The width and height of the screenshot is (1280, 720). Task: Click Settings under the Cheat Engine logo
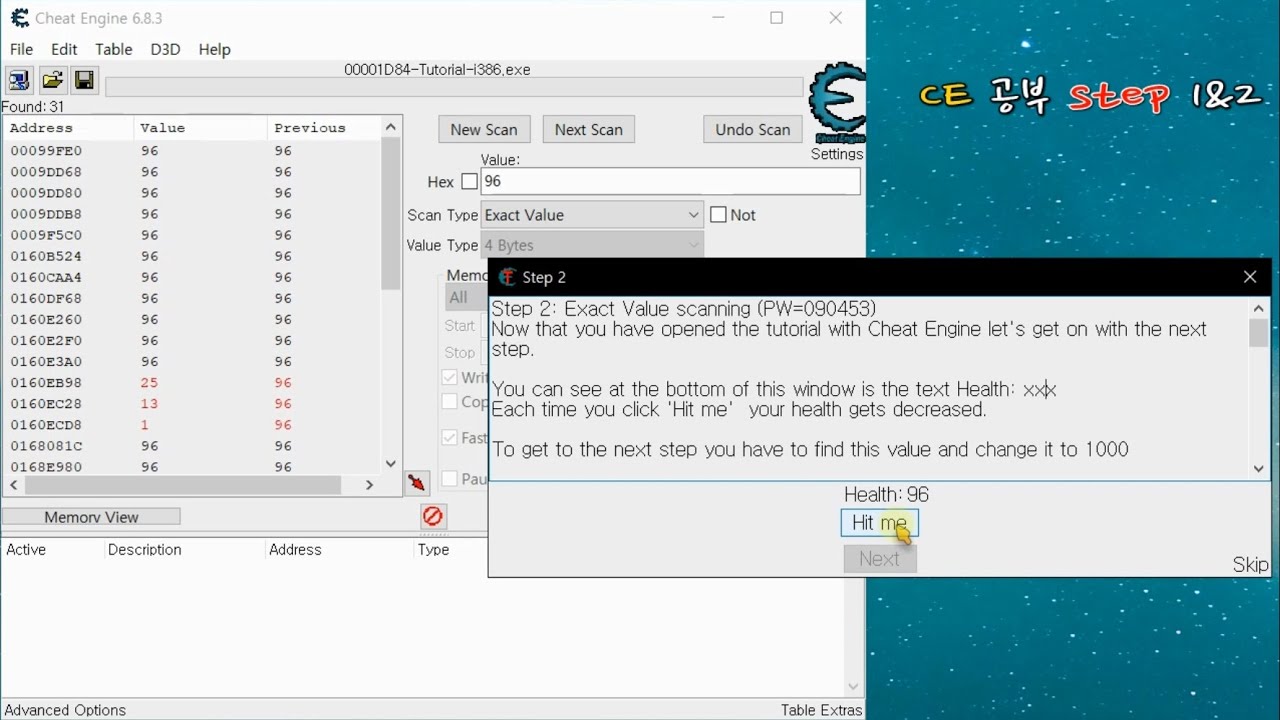837,154
